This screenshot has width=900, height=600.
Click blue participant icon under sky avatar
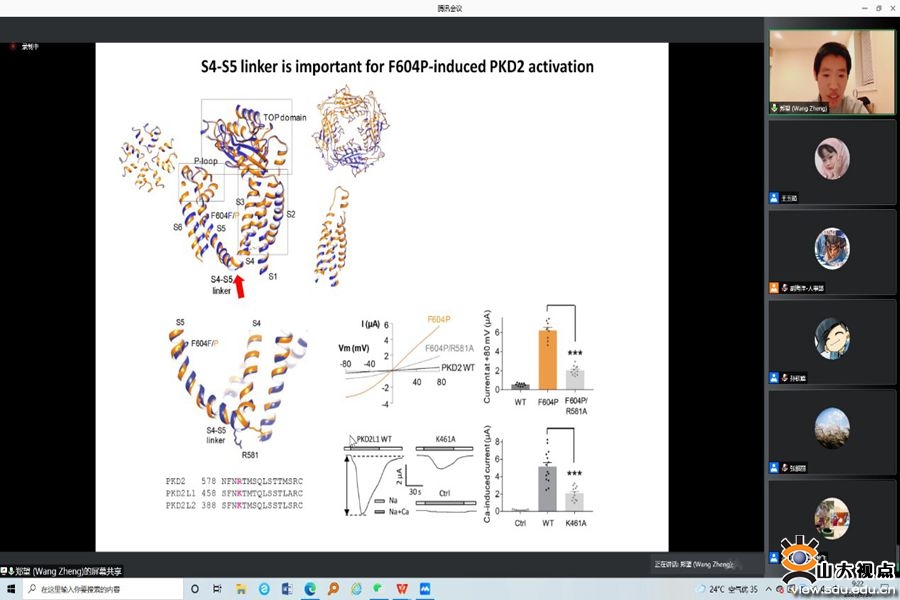pyautogui.click(x=774, y=468)
